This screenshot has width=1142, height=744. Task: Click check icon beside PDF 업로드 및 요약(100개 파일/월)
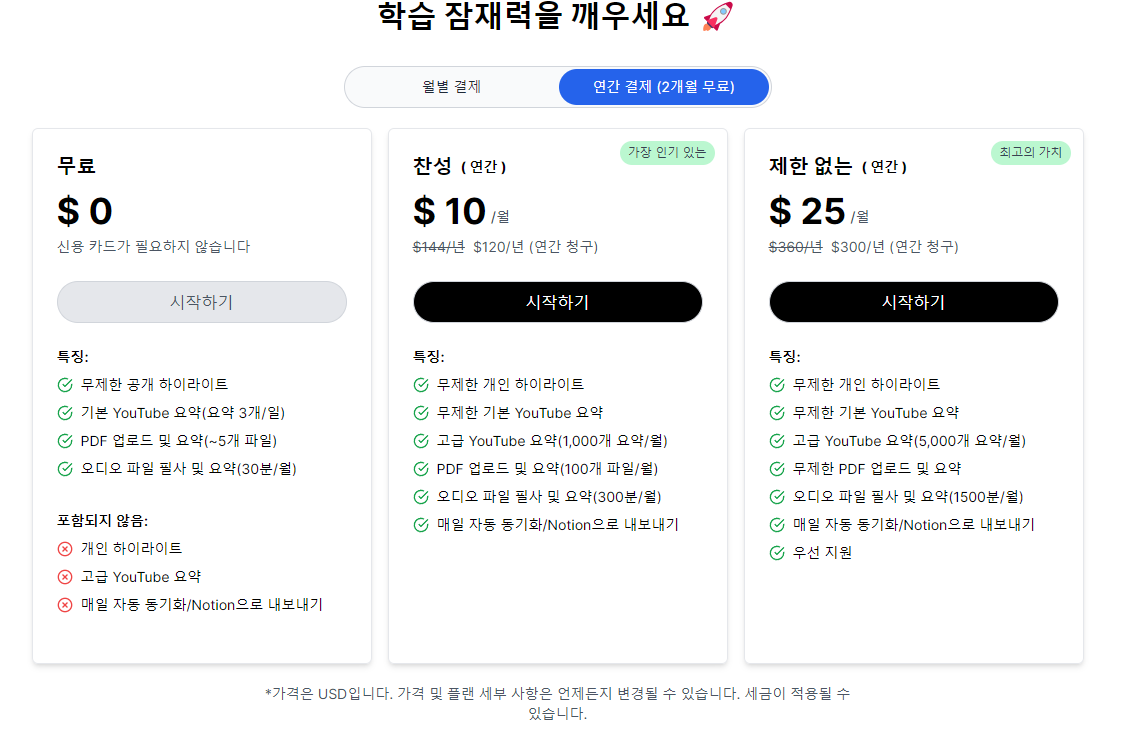click(421, 469)
